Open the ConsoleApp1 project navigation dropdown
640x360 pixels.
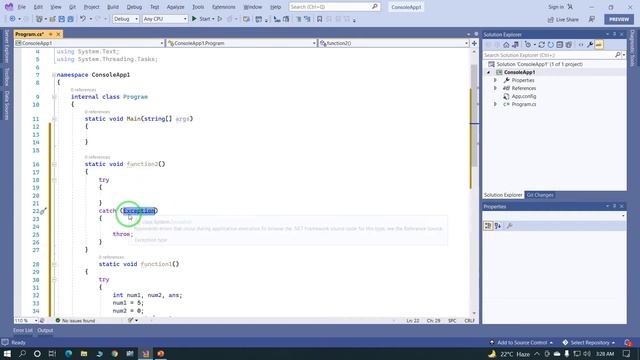(89, 43)
